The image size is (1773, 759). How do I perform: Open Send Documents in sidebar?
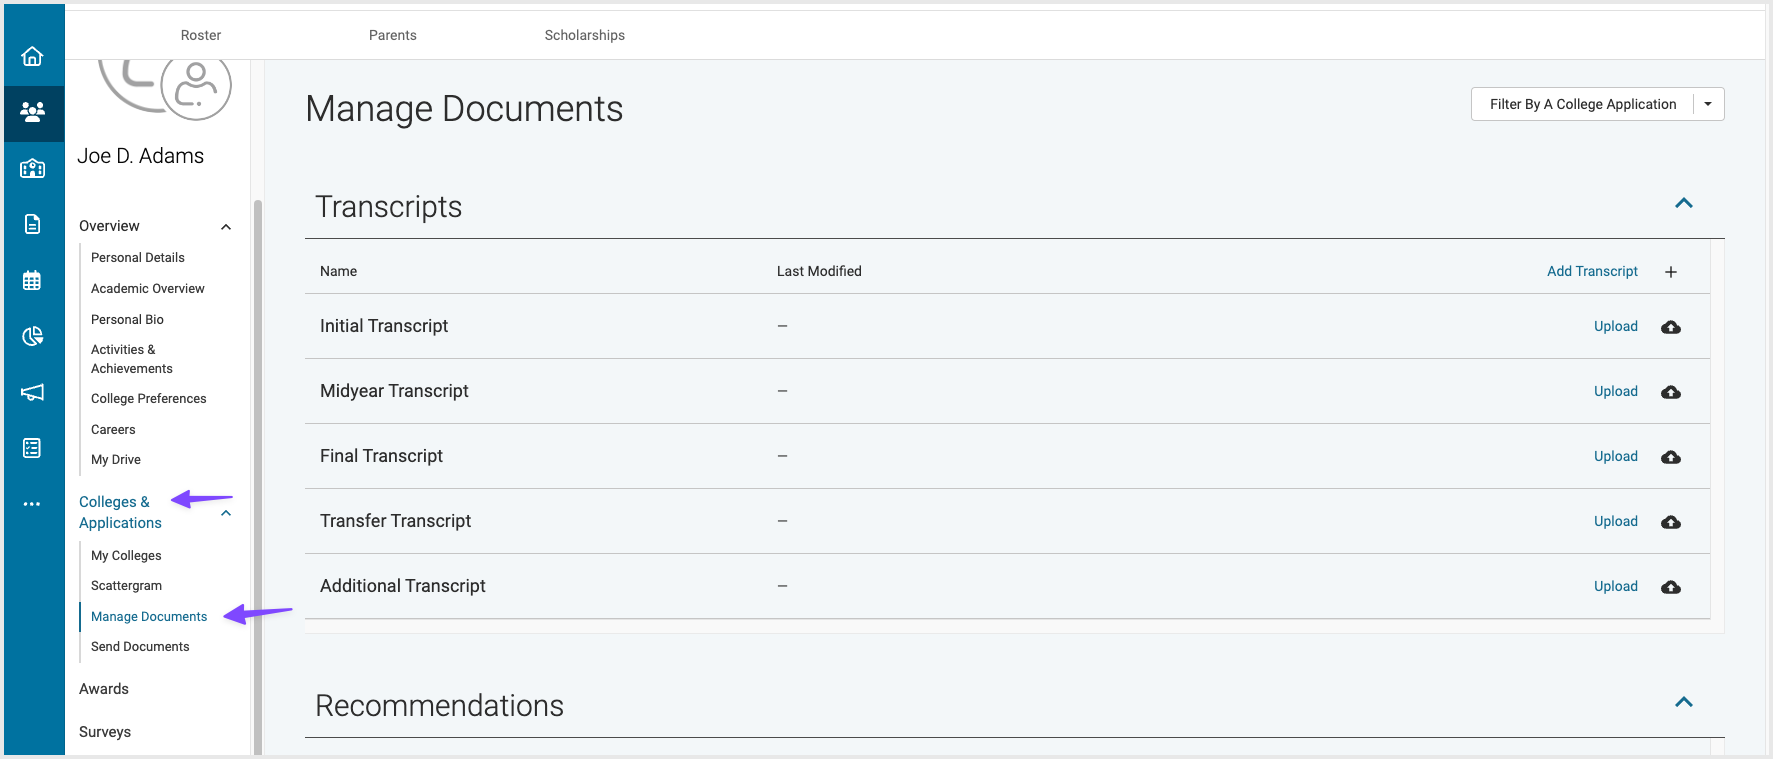(x=140, y=646)
